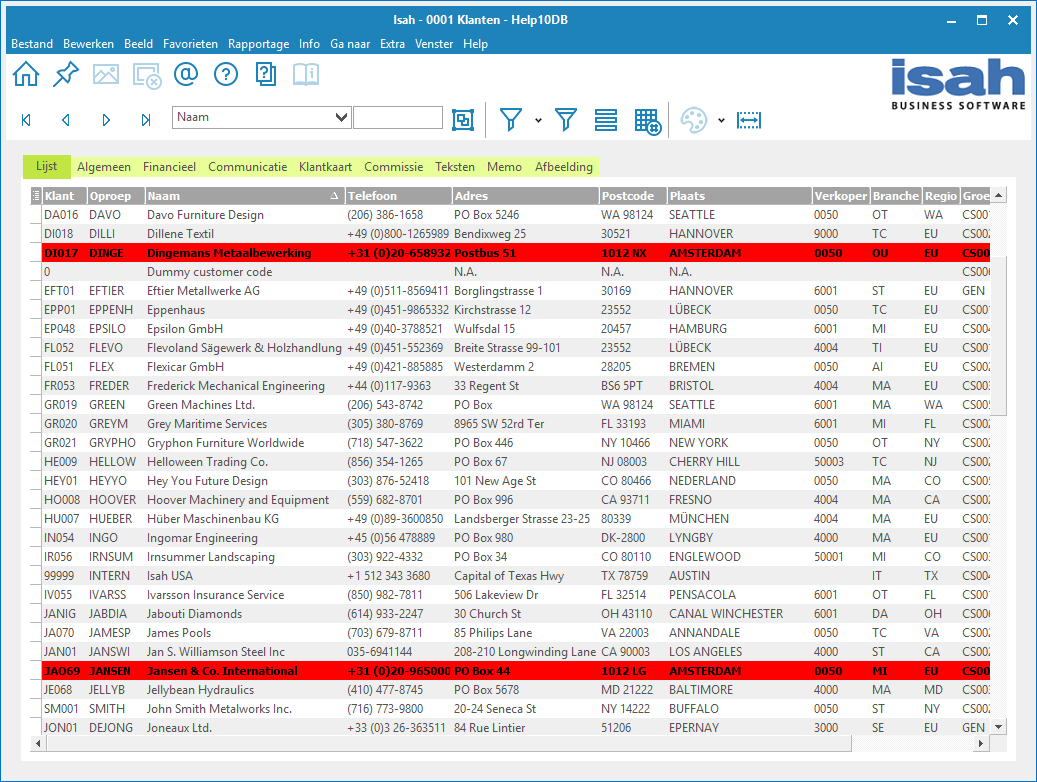Switch to the Memo tab

[505, 167]
